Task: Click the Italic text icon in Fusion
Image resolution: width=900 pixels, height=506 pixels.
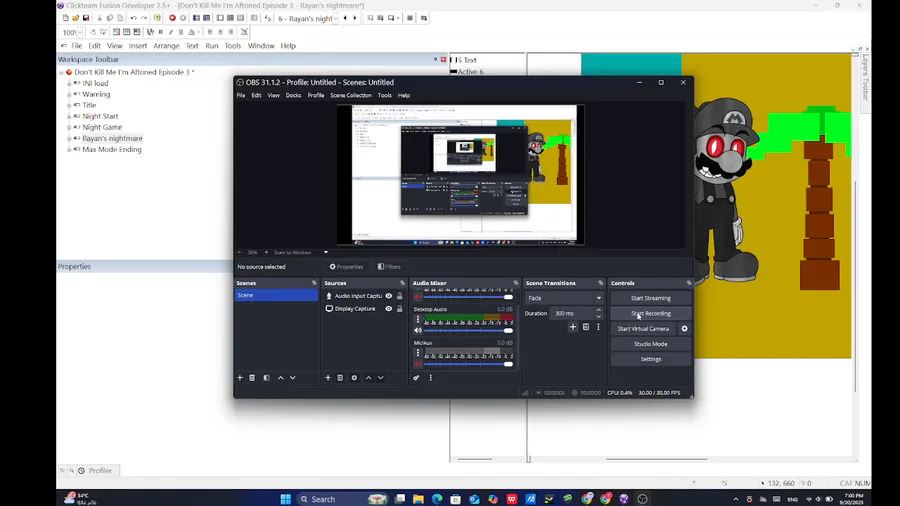Action: pos(170,32)
